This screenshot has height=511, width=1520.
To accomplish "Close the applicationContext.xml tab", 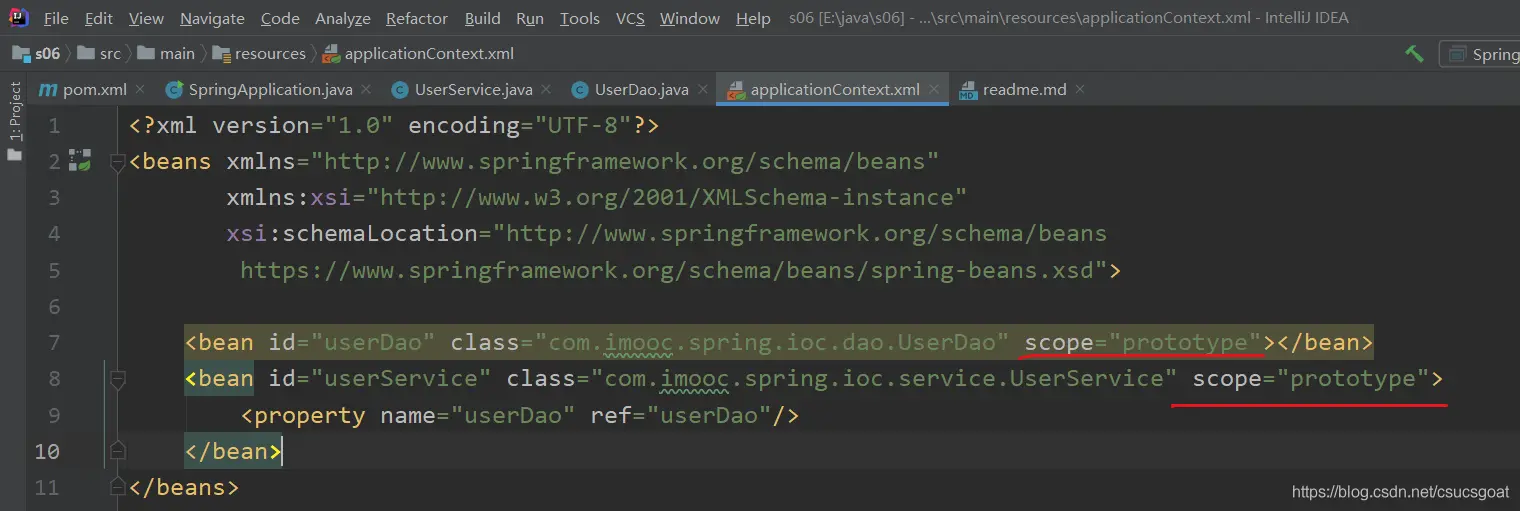I will coord(934,90).
